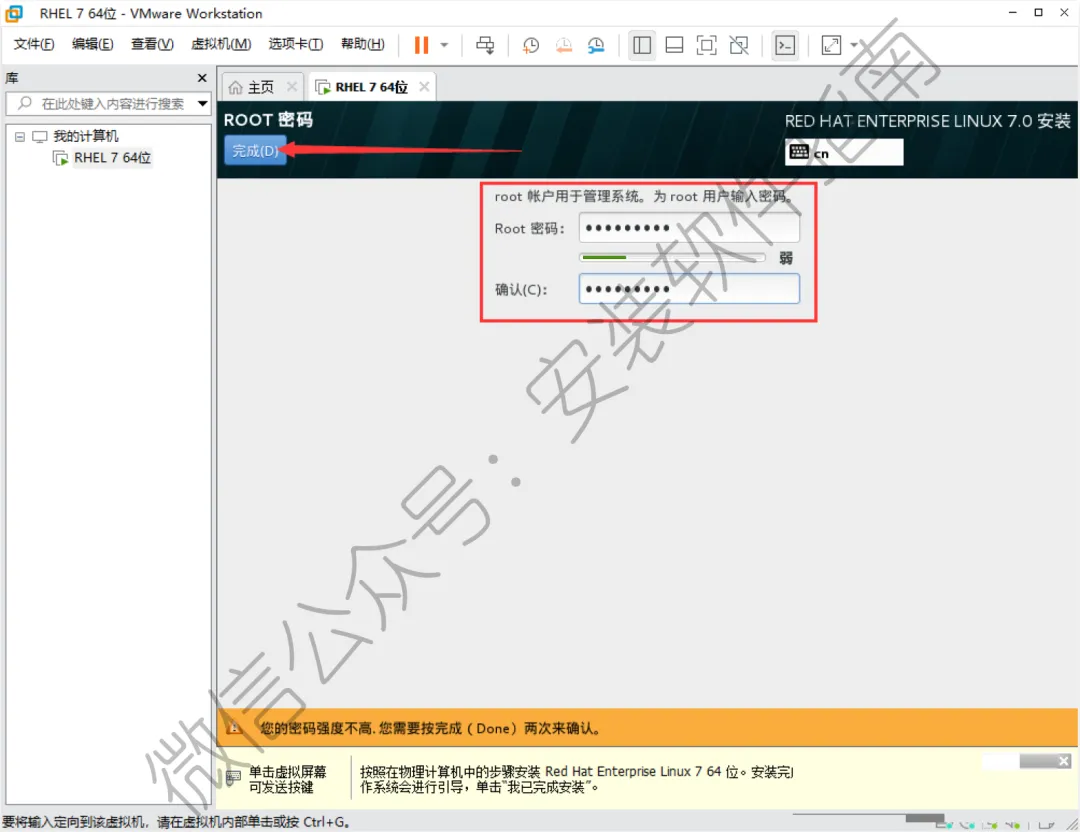Click the 弱 strength label

786,258
